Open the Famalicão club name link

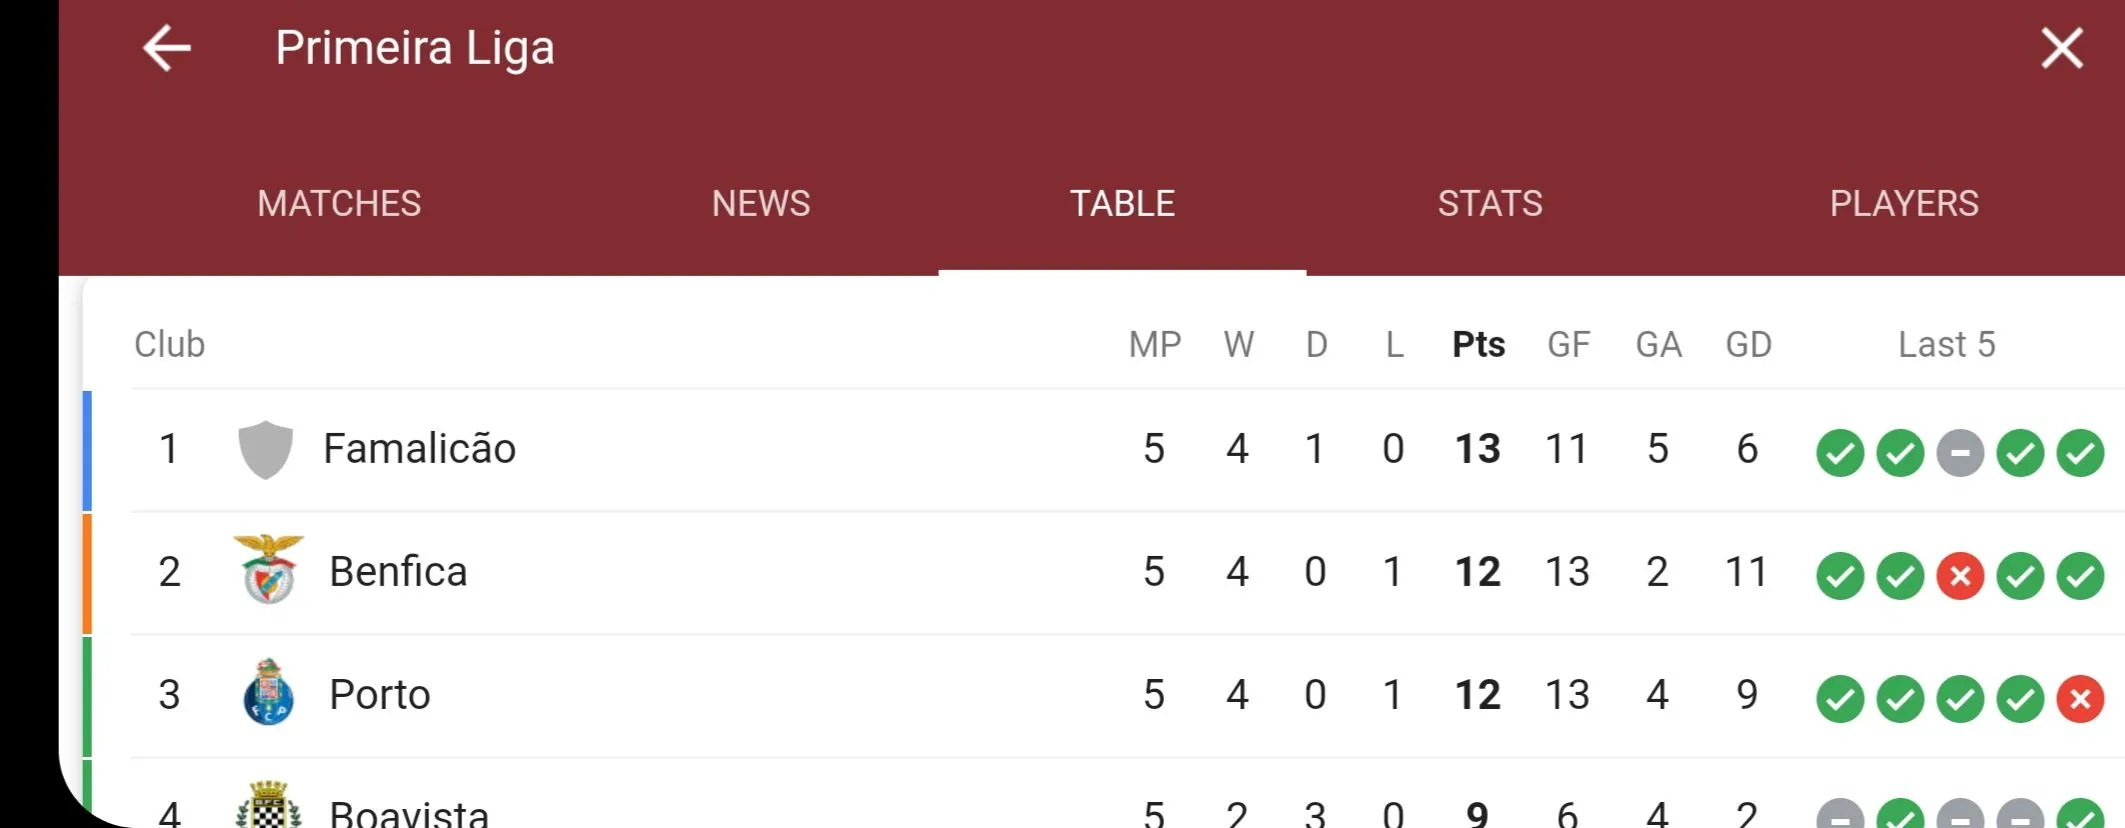419,449
